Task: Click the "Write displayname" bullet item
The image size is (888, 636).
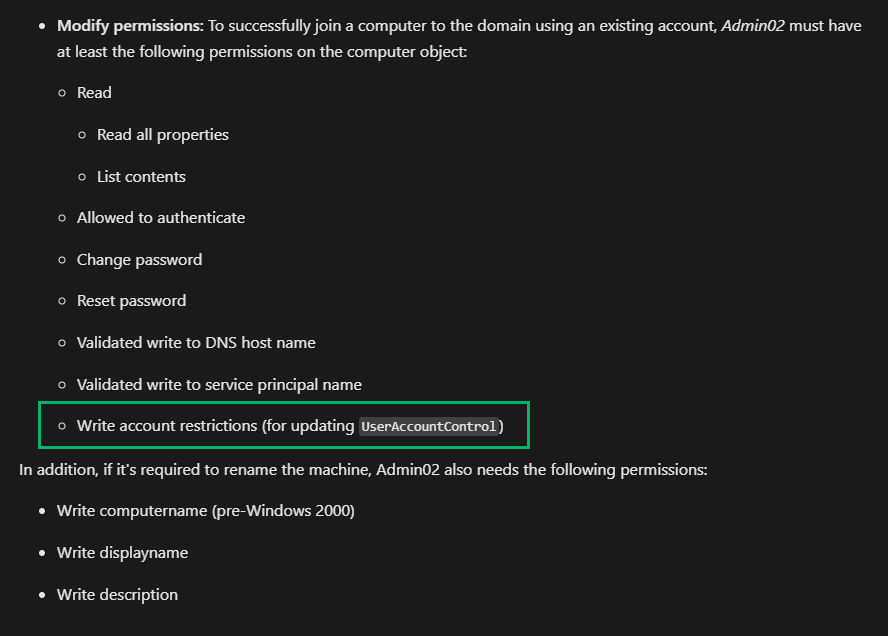Action: pos(122,553)
